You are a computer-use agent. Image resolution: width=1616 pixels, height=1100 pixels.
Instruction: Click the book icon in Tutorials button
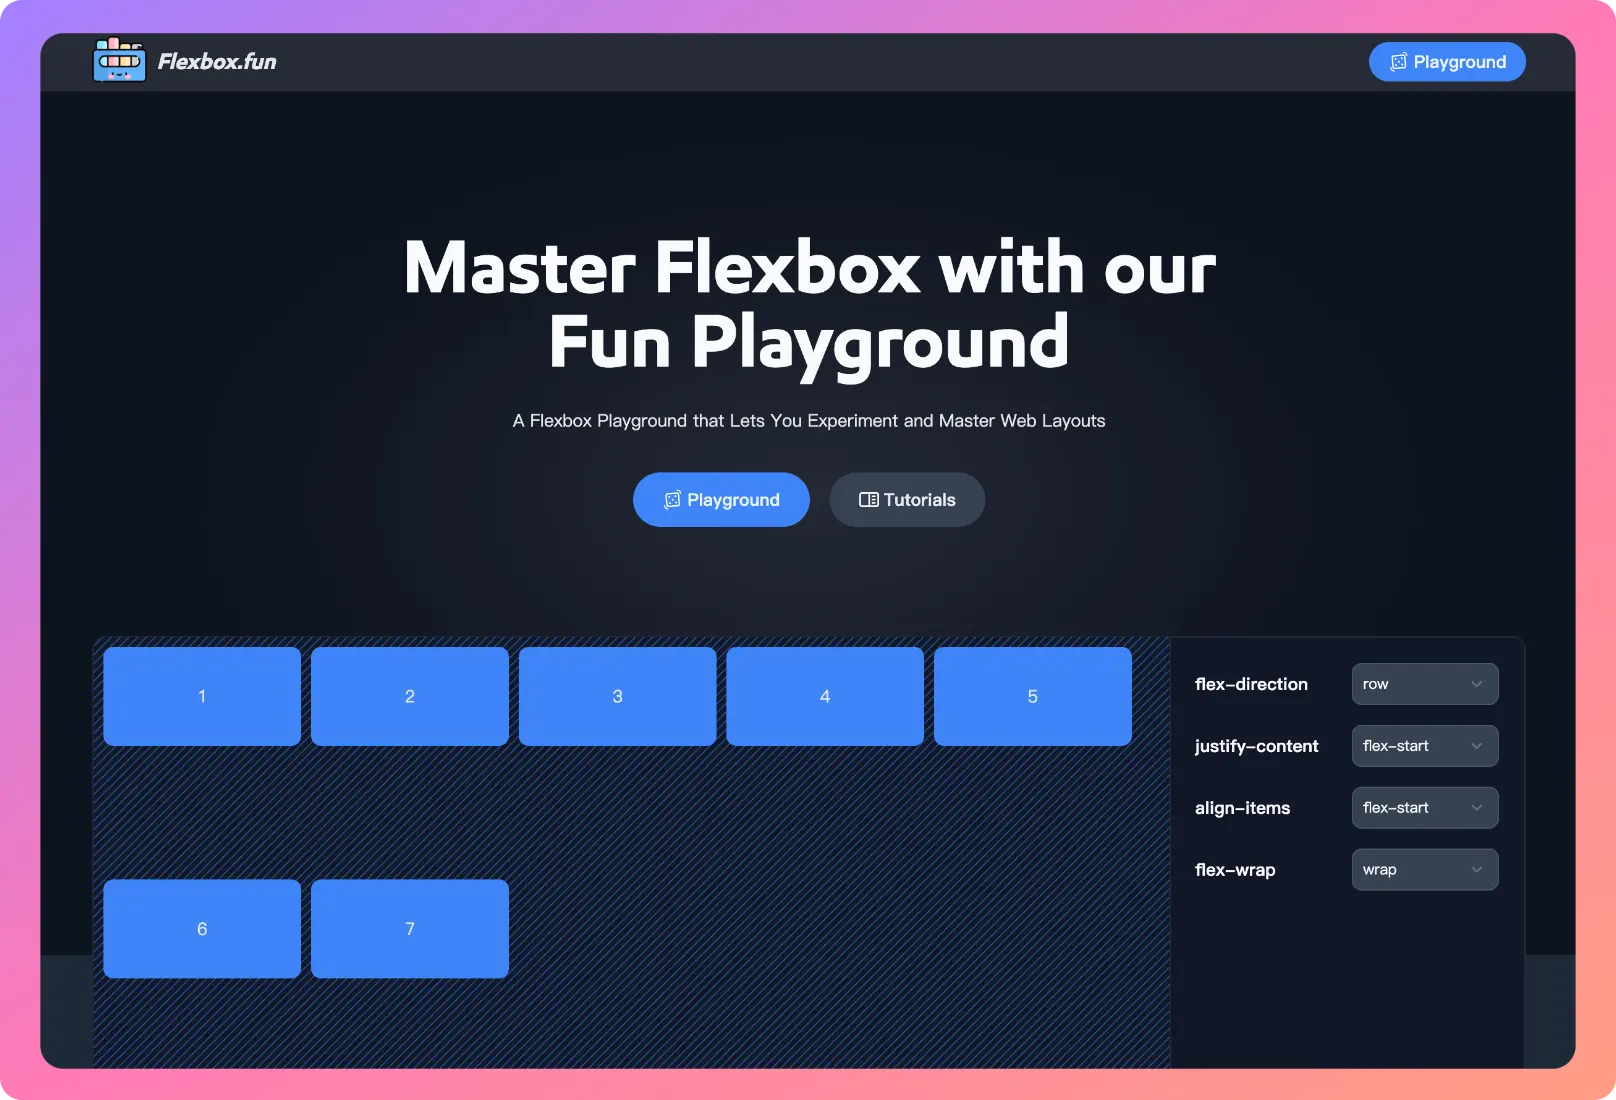point(868,500)
